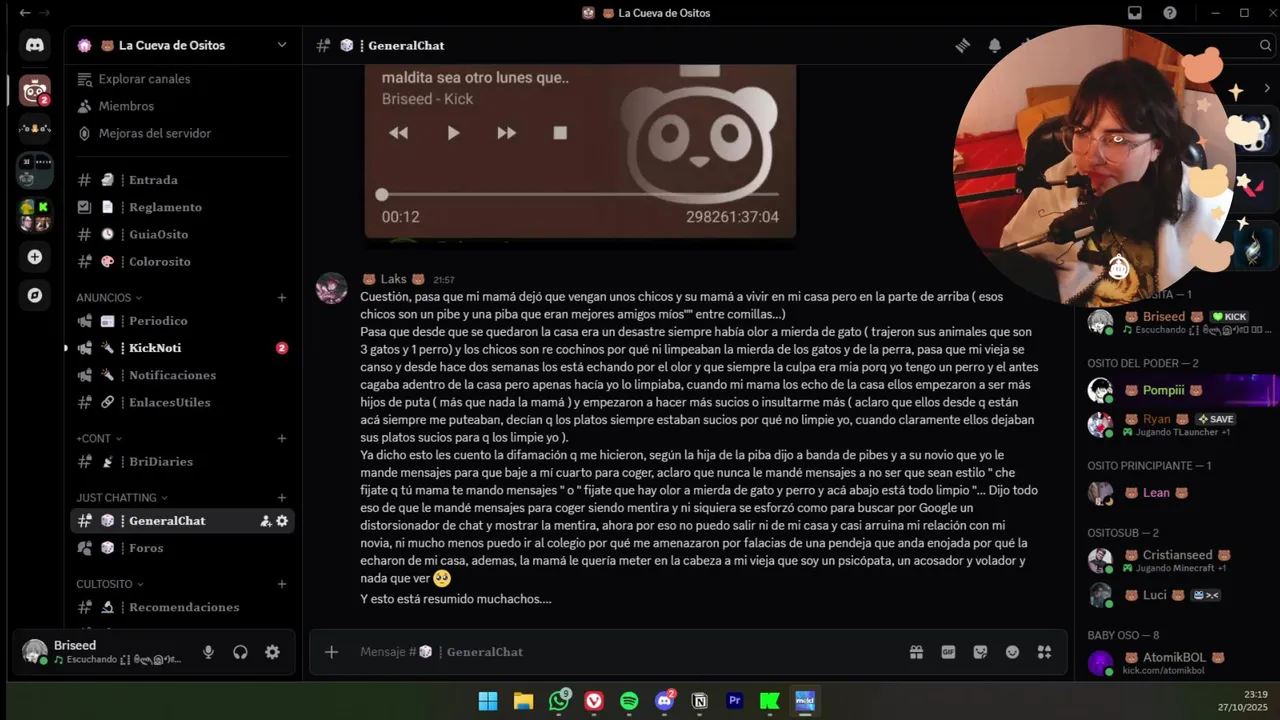Open the Periodico announcement channel

pyautogui.click(x=182, y=321)
